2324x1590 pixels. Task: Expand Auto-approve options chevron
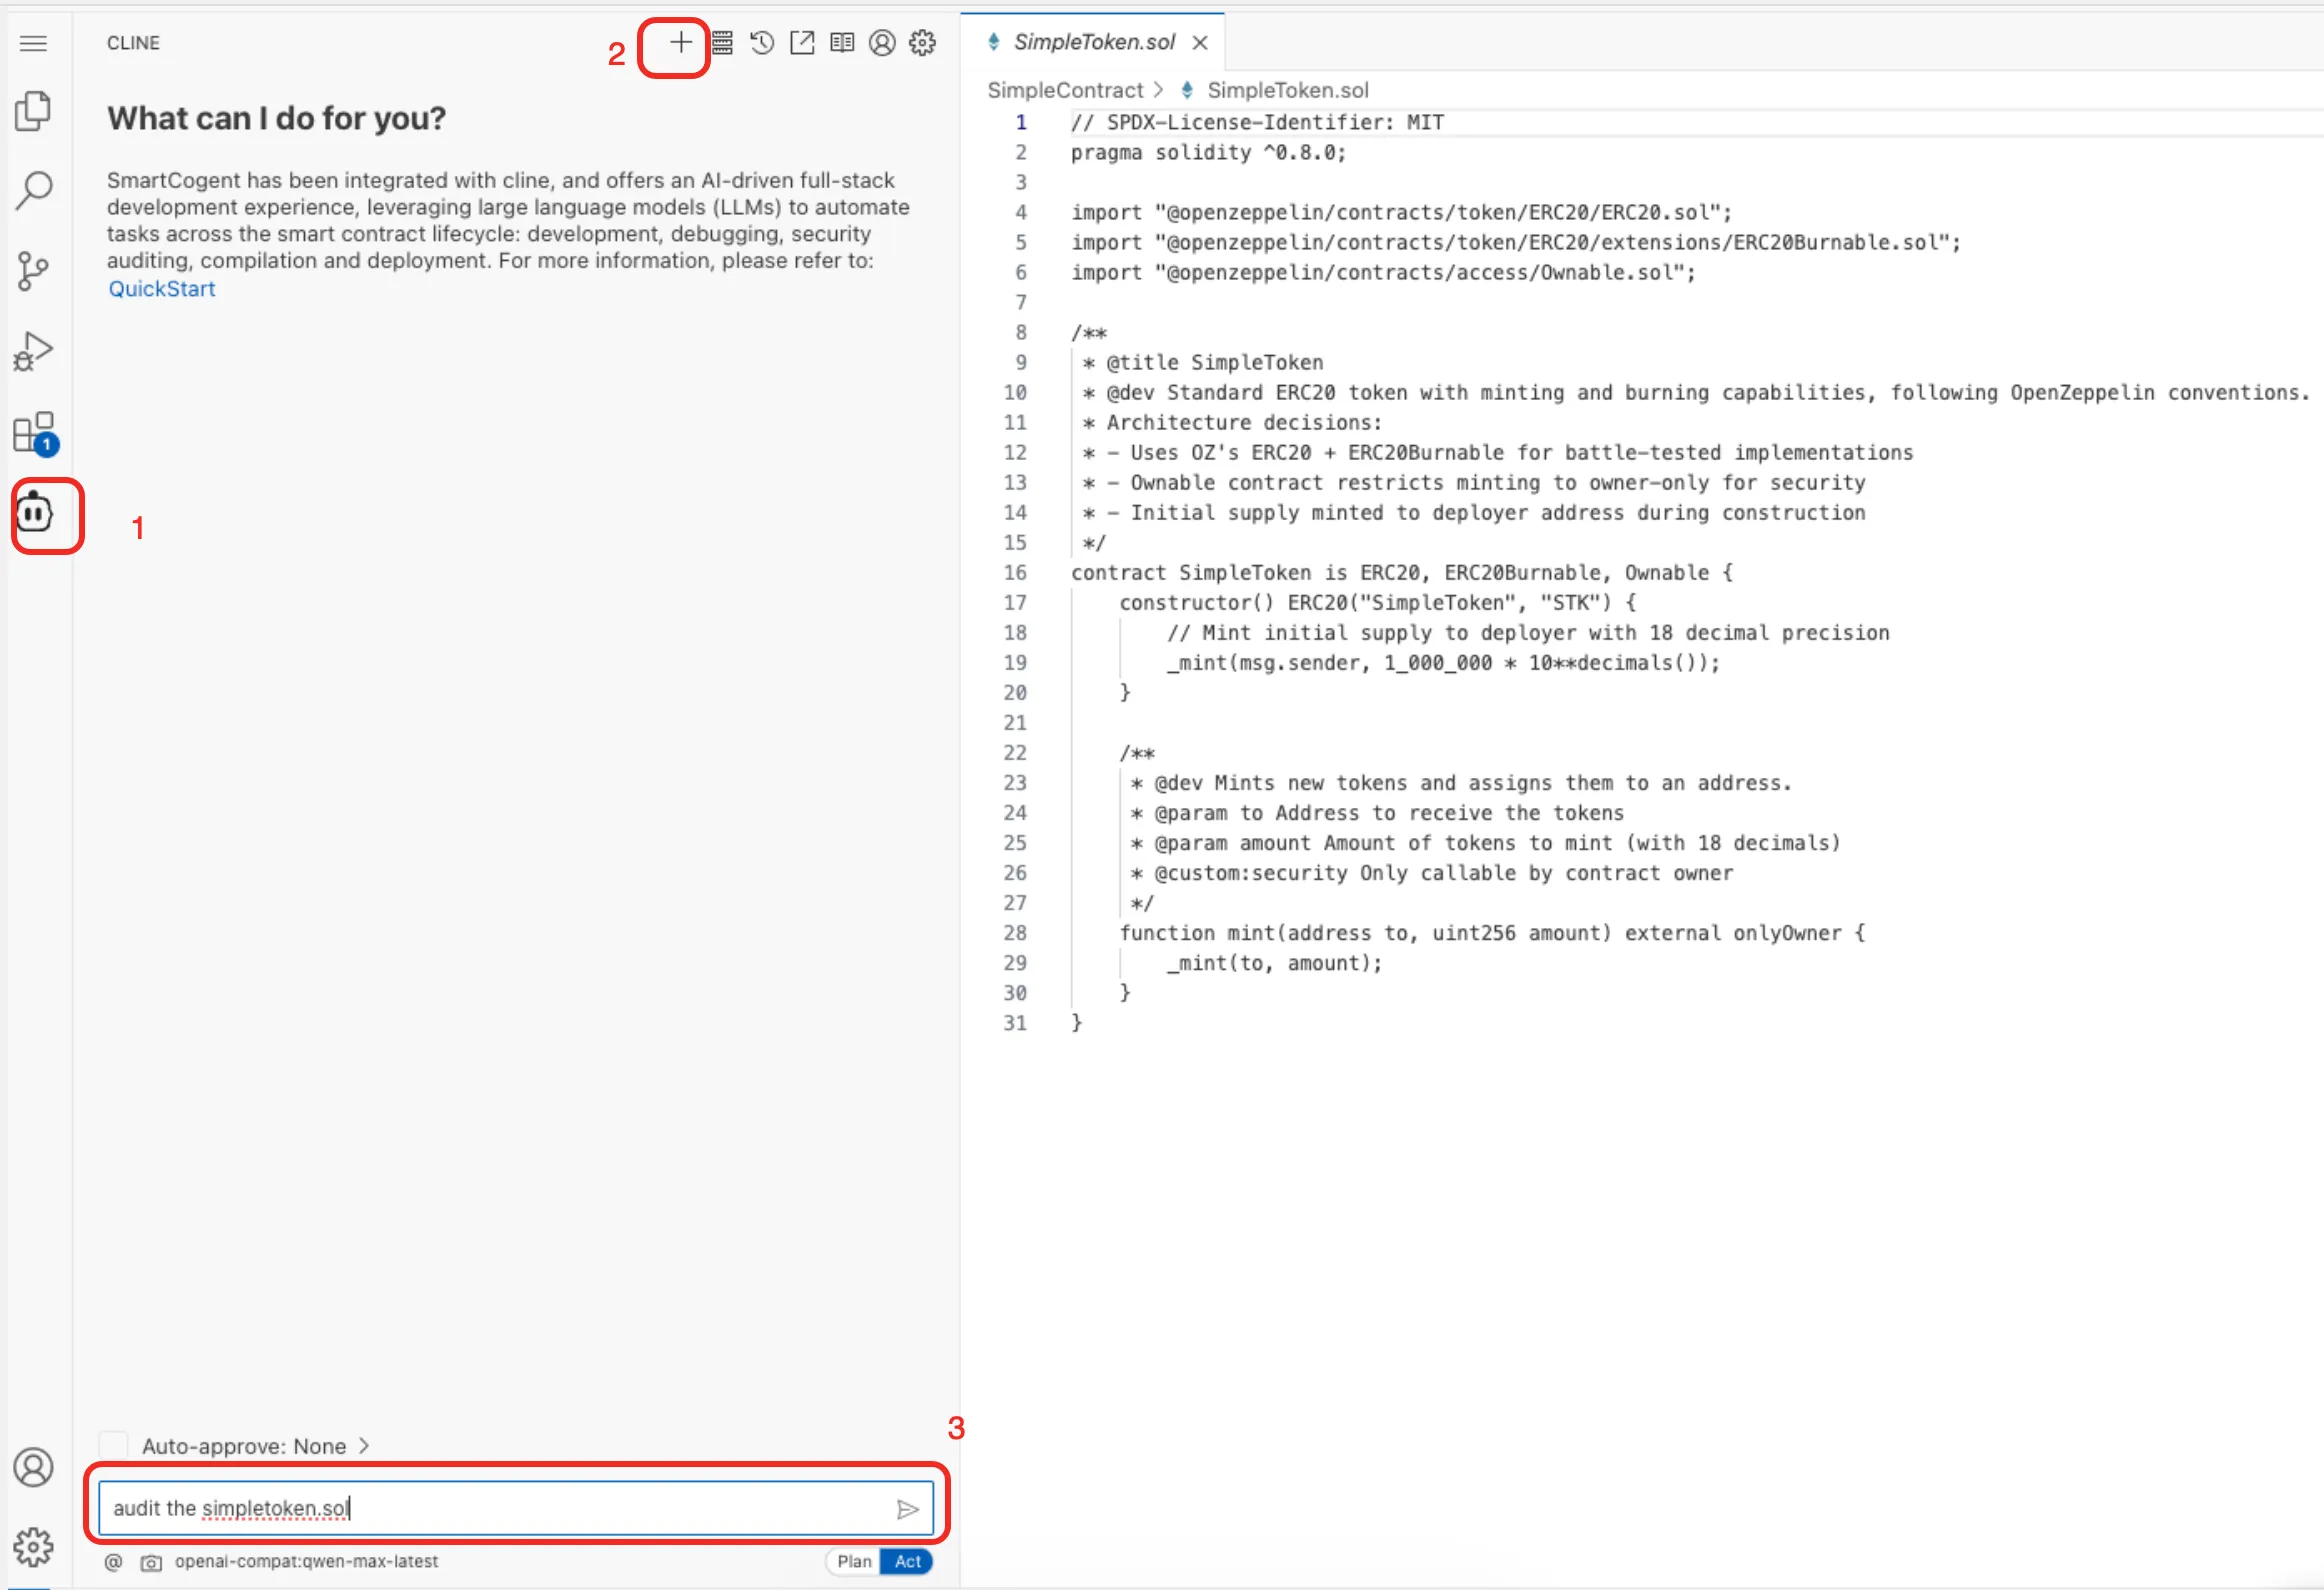coord(364,1445)
